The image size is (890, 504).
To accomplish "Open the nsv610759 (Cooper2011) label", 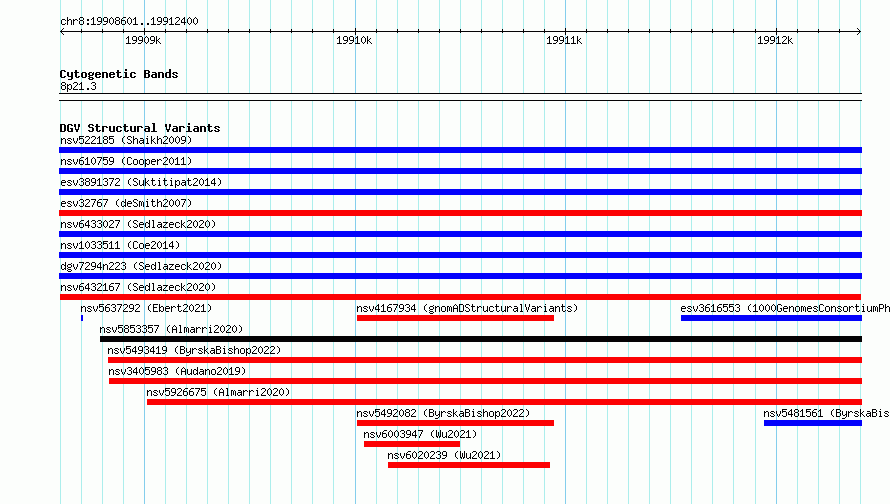I will pyautogui.click(x=126, y=161).
